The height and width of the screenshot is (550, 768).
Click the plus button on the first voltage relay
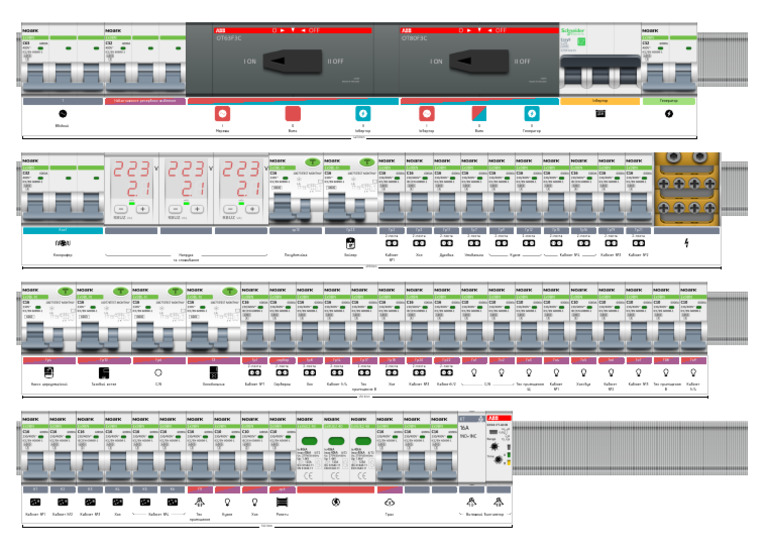point(143,209)
